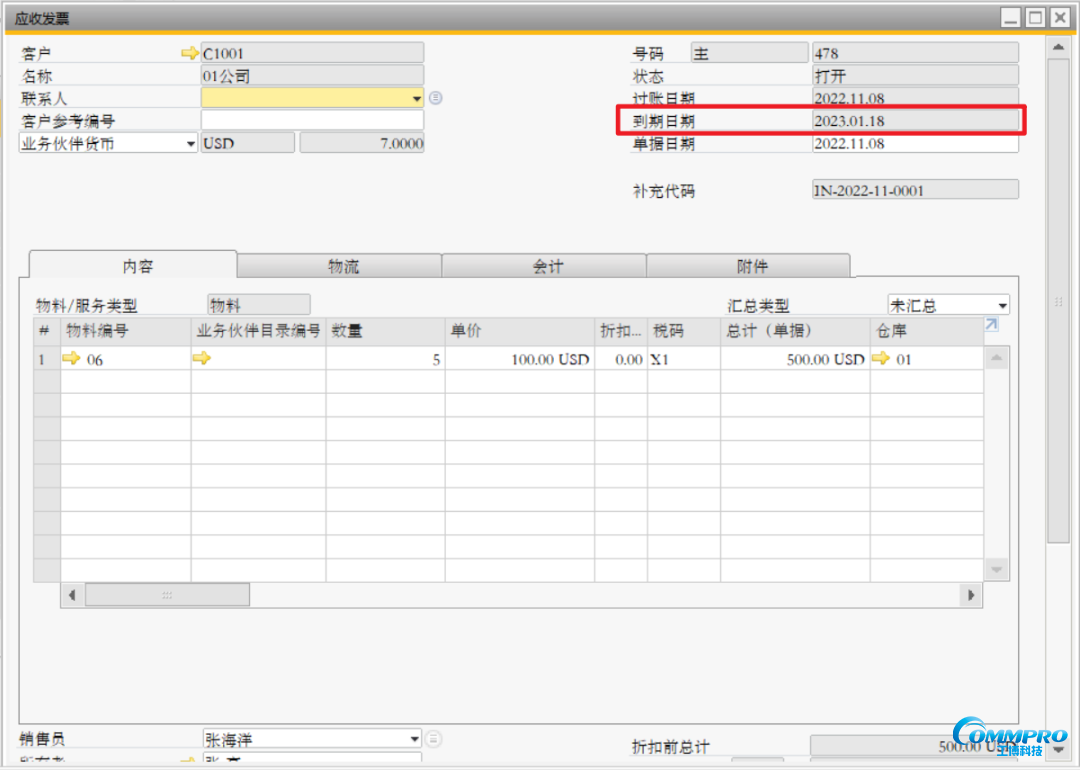Click the grid's horizontal scroll left arrow
Screen dimensions: 1080x770
point(73,595)
